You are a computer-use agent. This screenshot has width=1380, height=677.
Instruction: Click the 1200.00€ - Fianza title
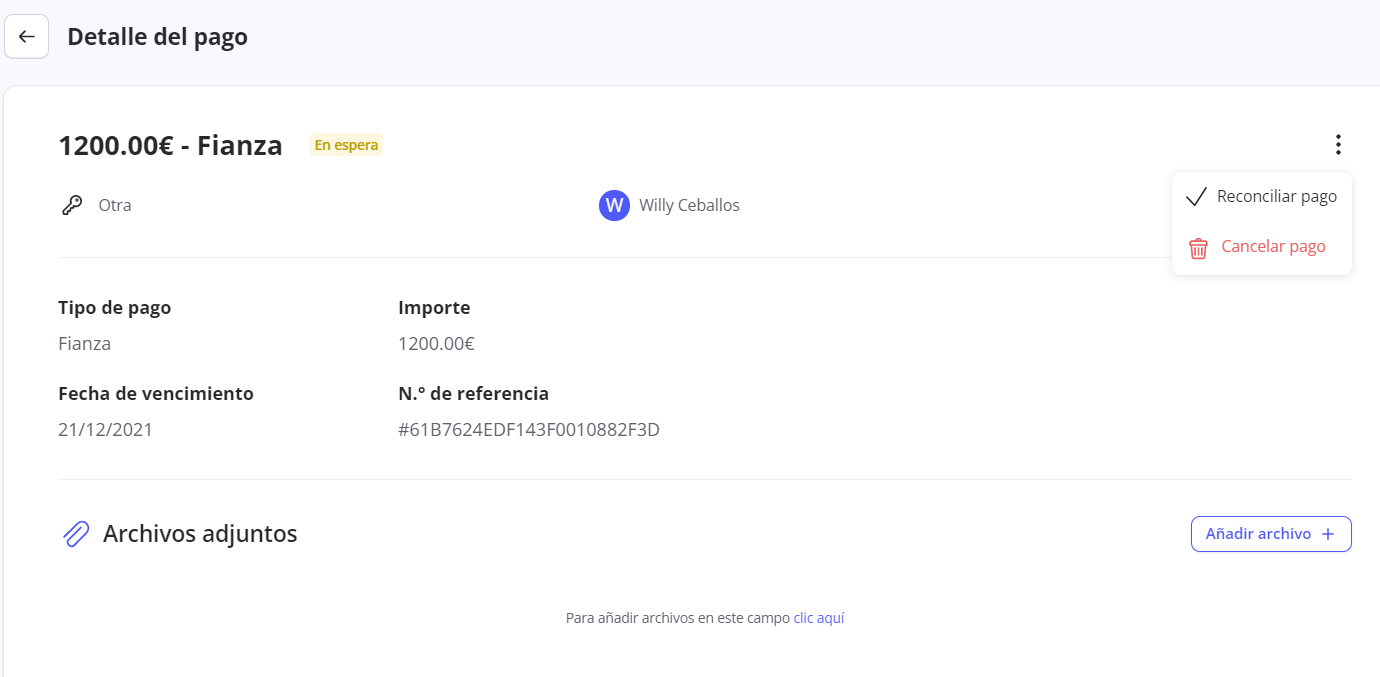point(170,146)
